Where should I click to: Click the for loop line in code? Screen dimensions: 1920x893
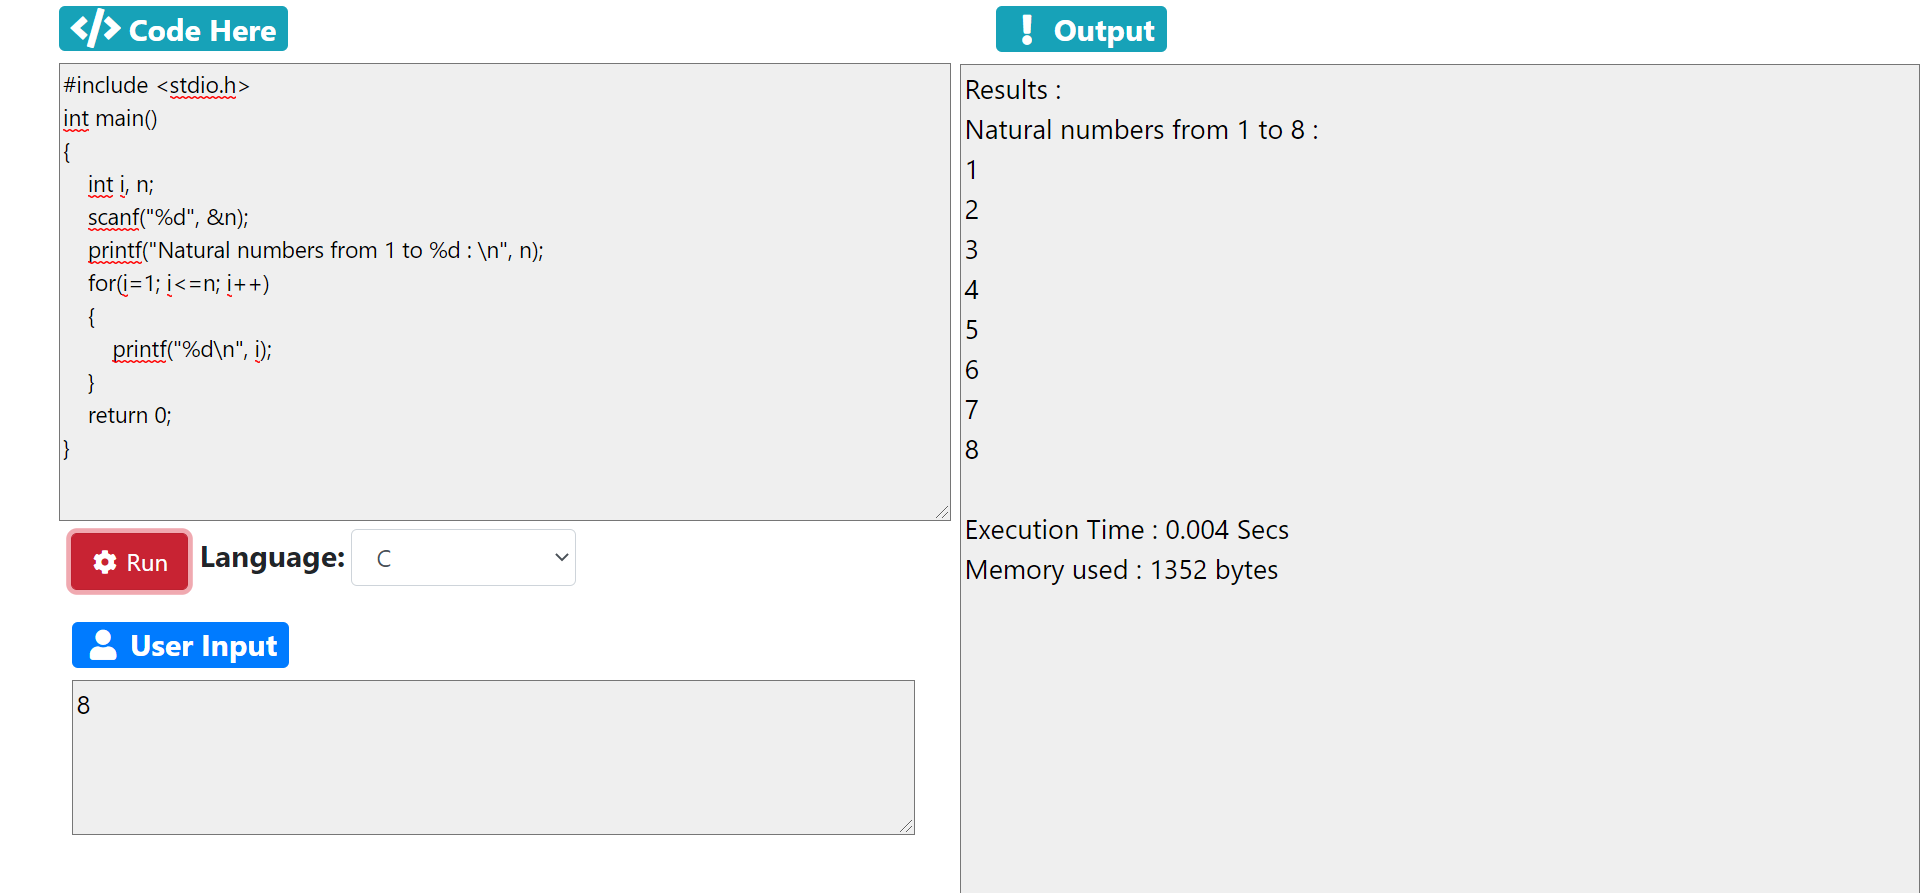pos(178,283)
